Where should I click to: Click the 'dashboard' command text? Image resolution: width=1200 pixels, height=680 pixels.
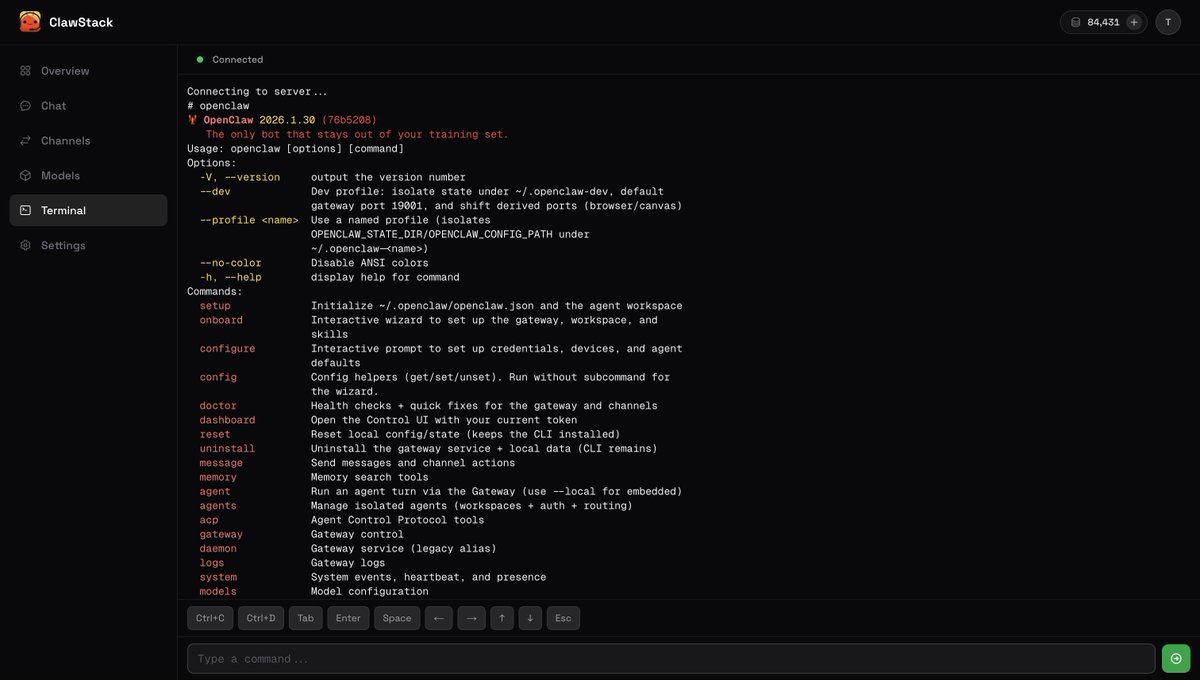point(227,420)
